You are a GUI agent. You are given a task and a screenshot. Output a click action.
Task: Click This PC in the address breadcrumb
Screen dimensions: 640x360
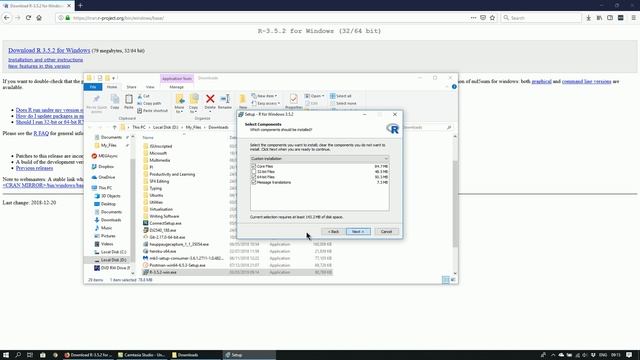pyautogui.click(x=139, y=127)
